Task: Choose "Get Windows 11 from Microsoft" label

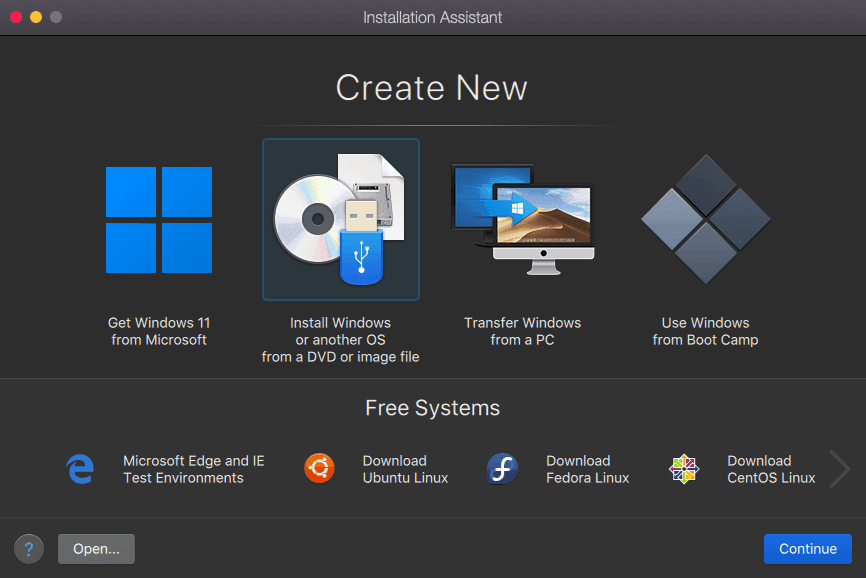Action: click(159, 331)
